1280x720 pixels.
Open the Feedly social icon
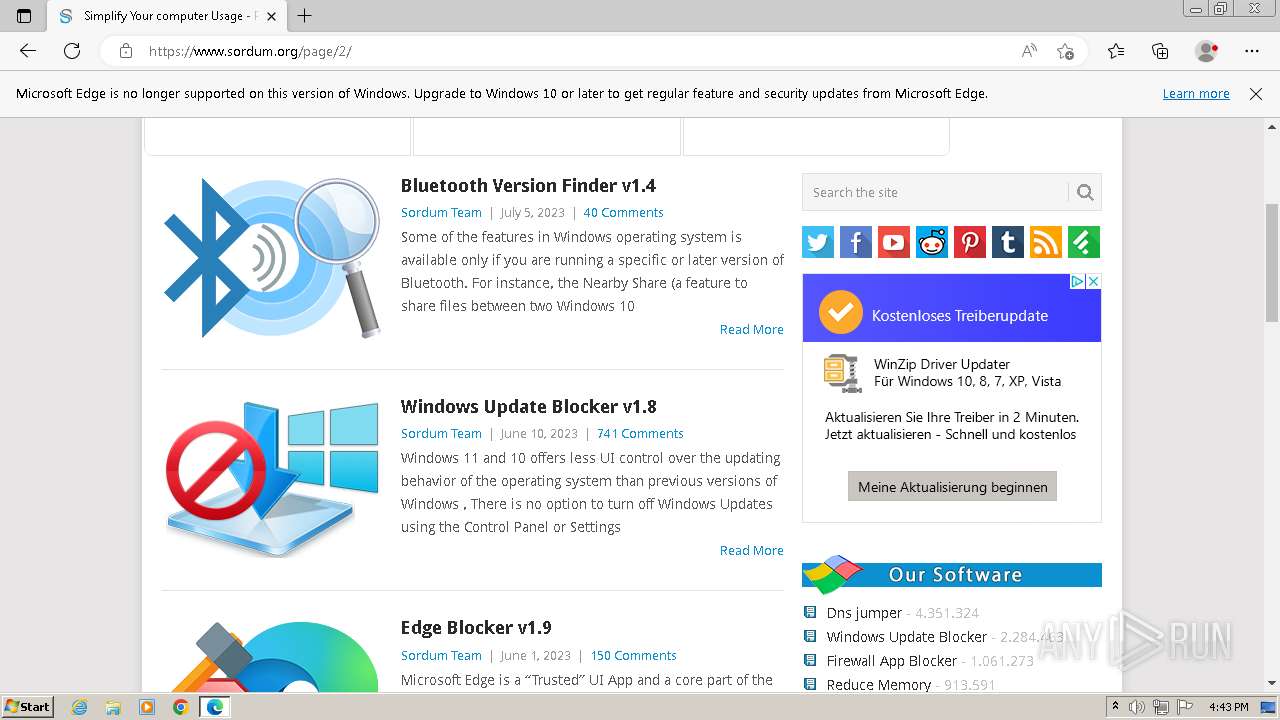1084,242
